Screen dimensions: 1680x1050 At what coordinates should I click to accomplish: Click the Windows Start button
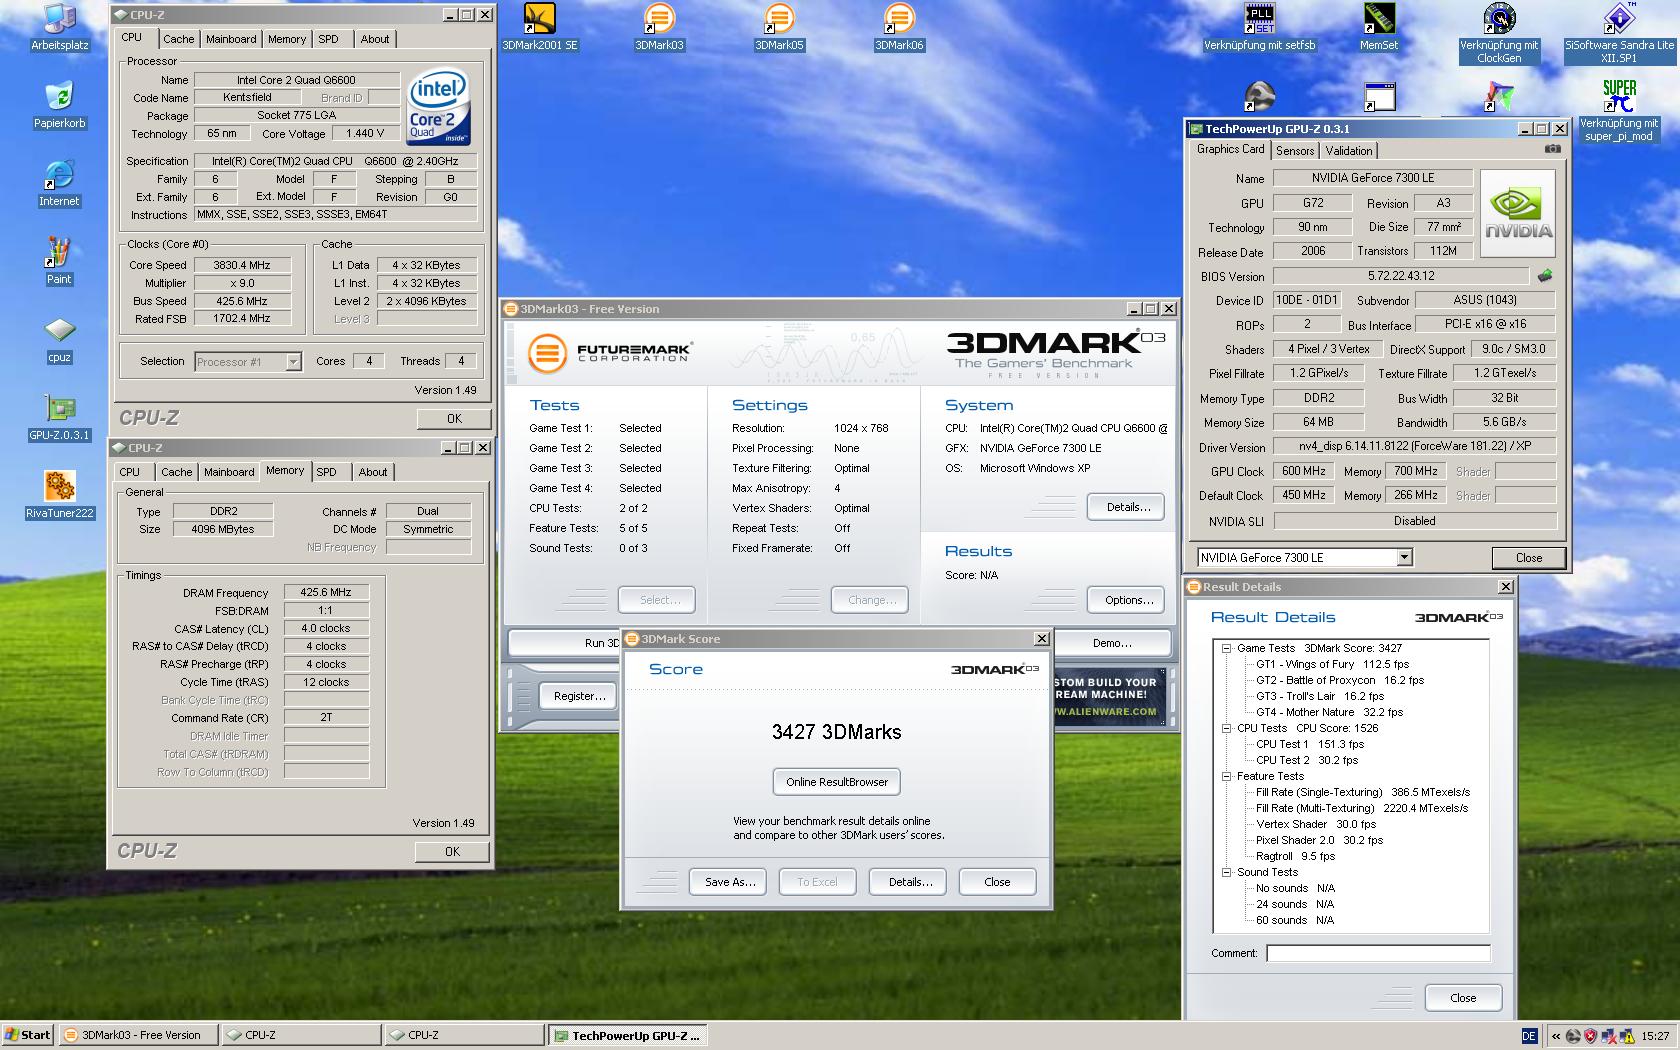28,1036
